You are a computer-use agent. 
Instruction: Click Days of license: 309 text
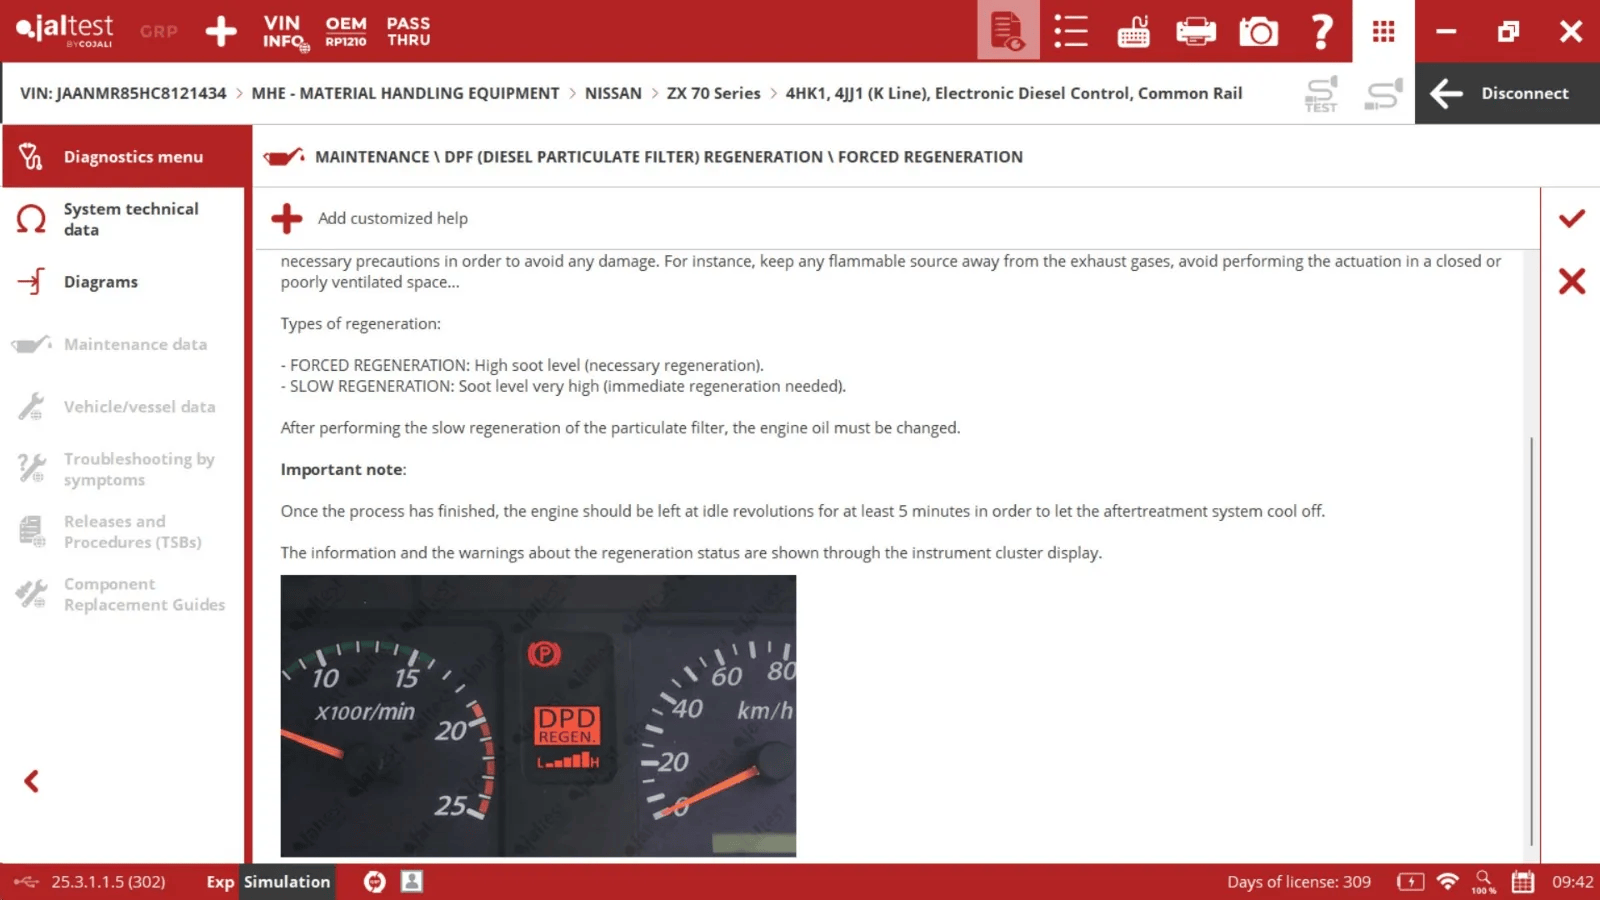click(x=1299, y=882)
